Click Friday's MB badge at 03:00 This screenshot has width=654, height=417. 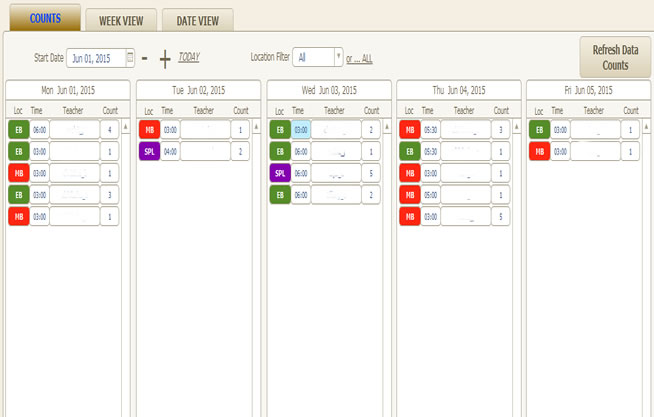click(x=540, y=151)
